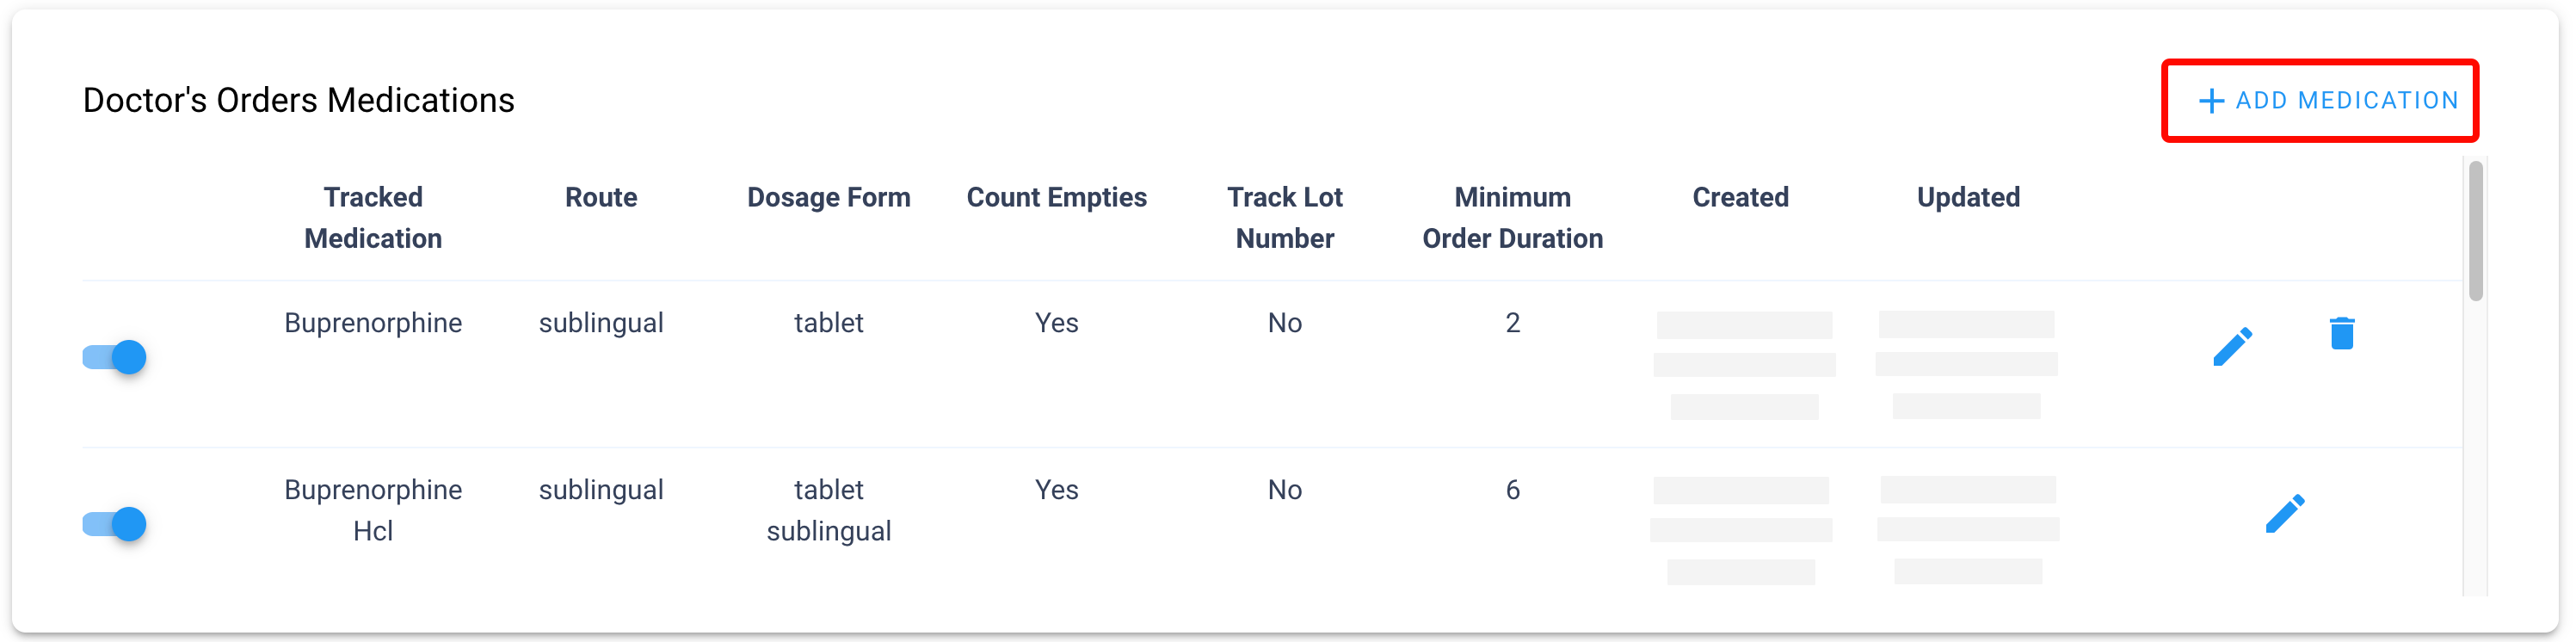Viewport: 2576px width, 642px height.
Task: Disable the Buprenorphine toggle switch
Action: [x=116, y=357]
